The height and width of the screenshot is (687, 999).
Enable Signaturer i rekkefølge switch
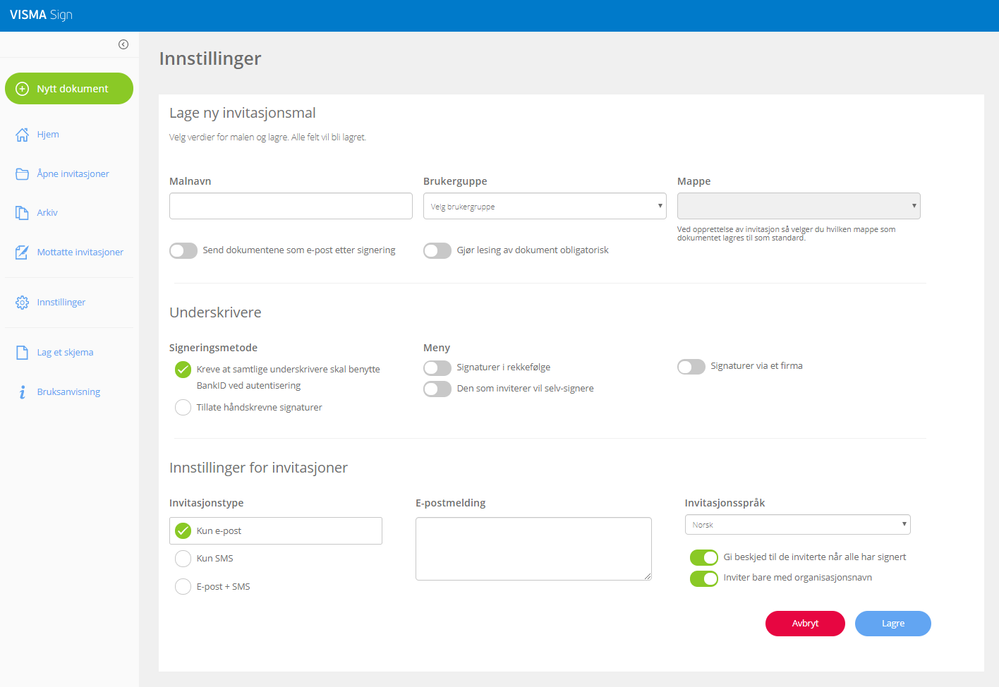point(437,368)
